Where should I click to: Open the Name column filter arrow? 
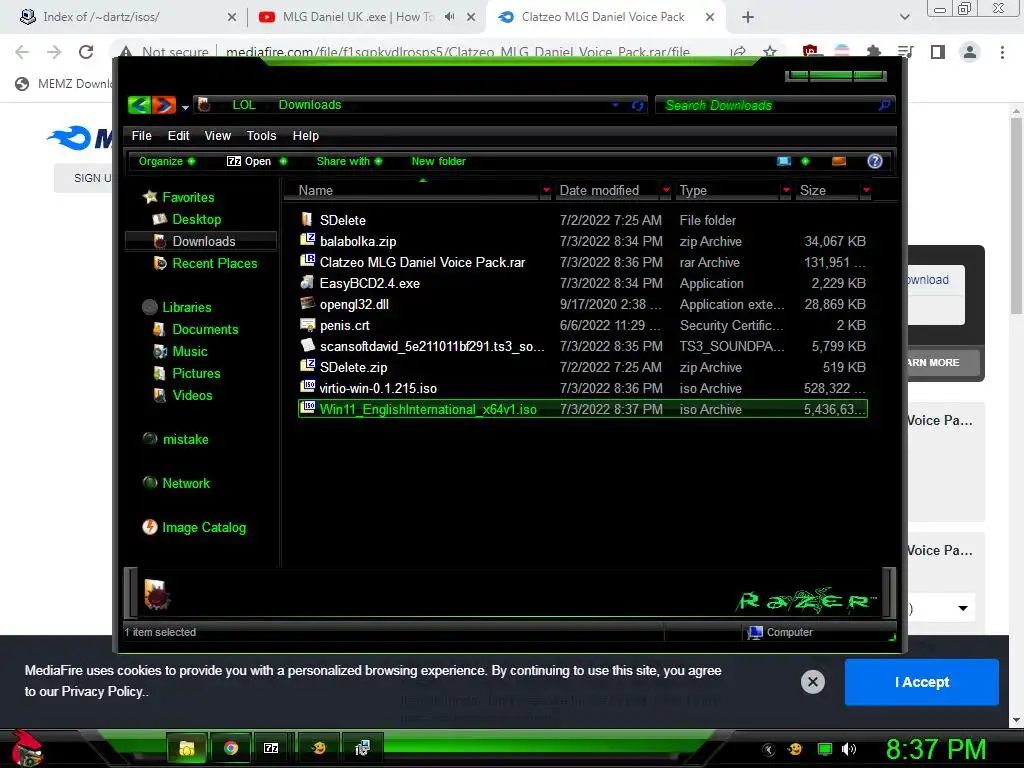[x=546, y=191]
